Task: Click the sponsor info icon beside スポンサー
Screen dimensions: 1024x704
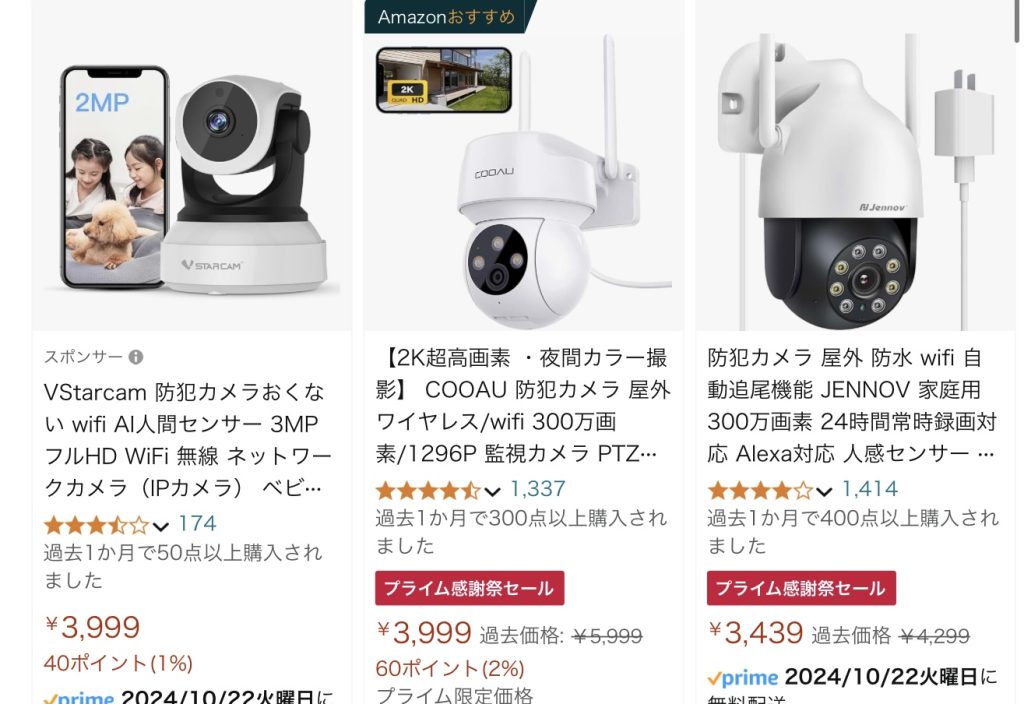Action: coord(136,357)
